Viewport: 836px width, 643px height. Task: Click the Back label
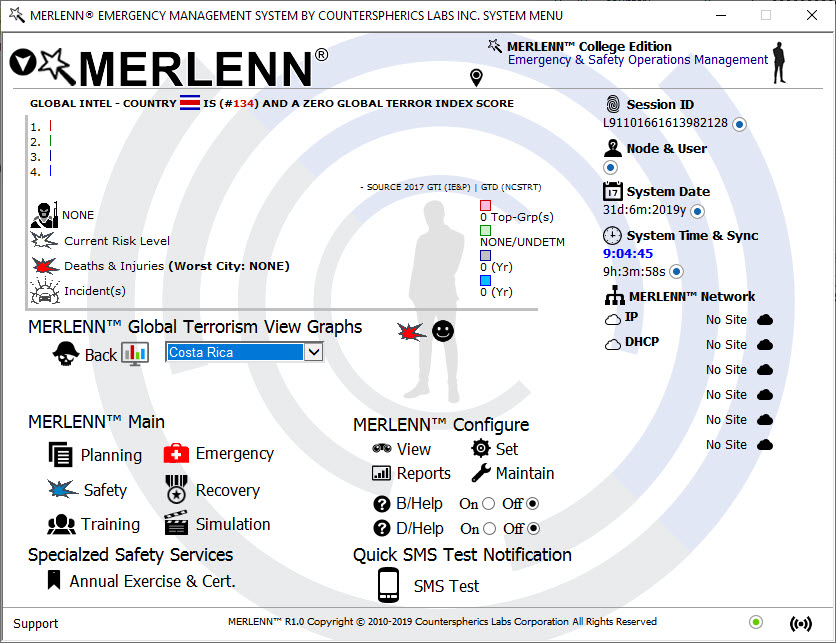pyautogui.click(x=101, y=355)
